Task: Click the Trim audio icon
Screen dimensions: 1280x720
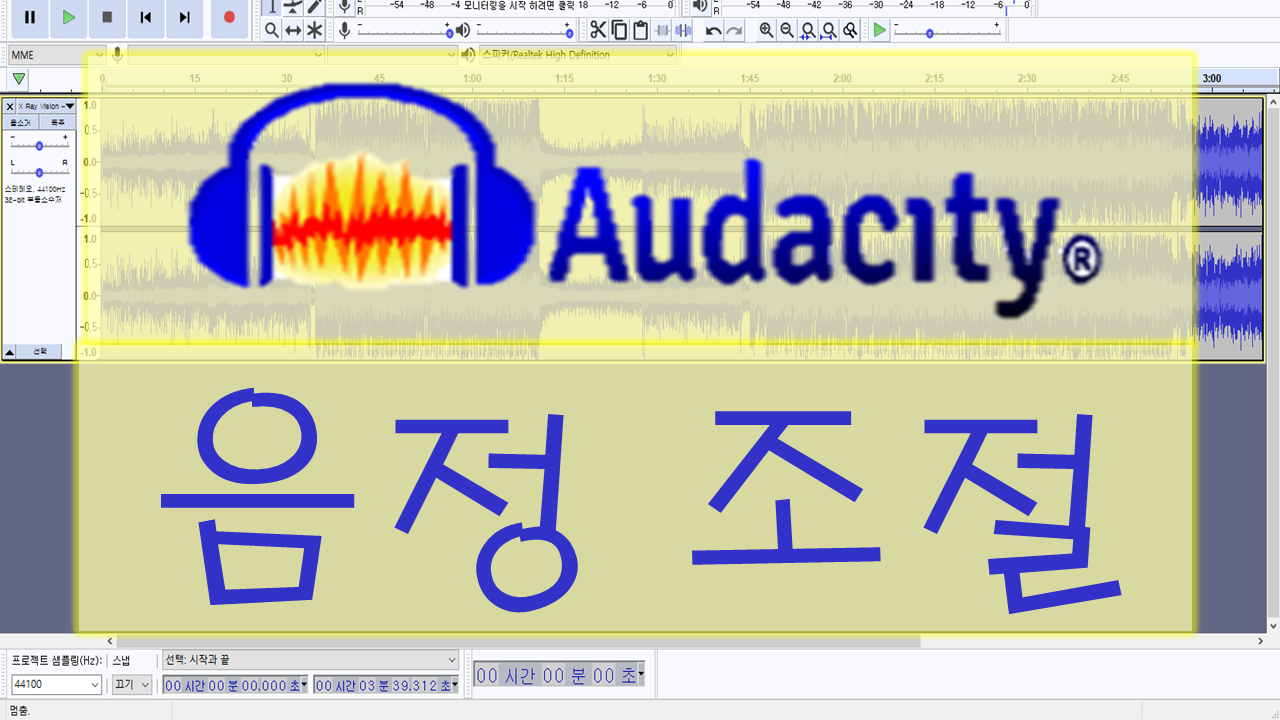Action: [x=662, y=30]
